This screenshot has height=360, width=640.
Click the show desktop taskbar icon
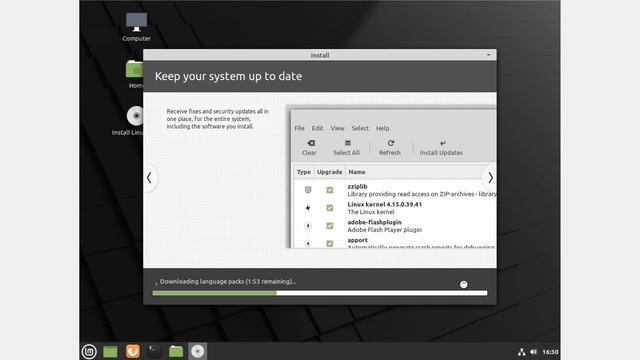pyautogui.click(x=110, y=351)
